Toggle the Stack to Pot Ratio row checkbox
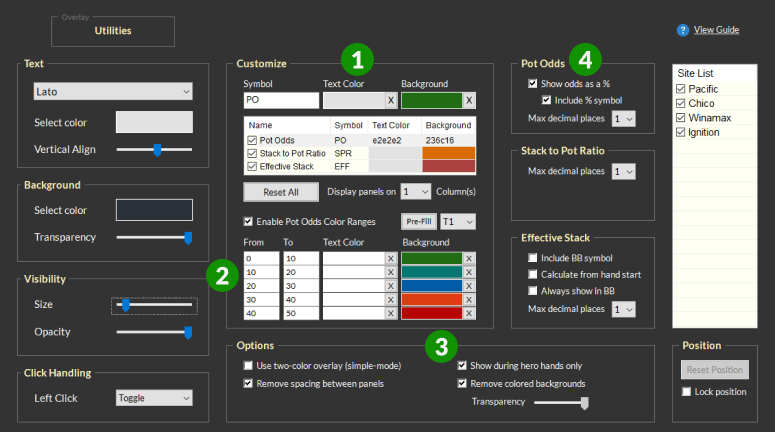The height and width of the screenshot is (432, 775). [x=252, y=153]
